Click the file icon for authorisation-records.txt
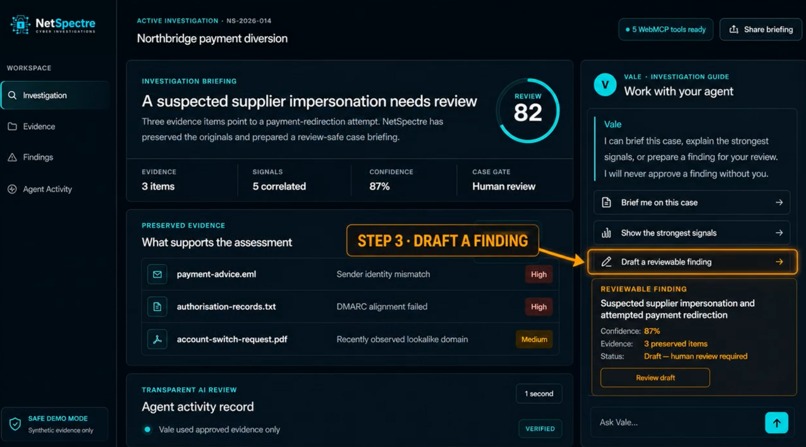The image size is (806, 447). click(x=157, y=307)
